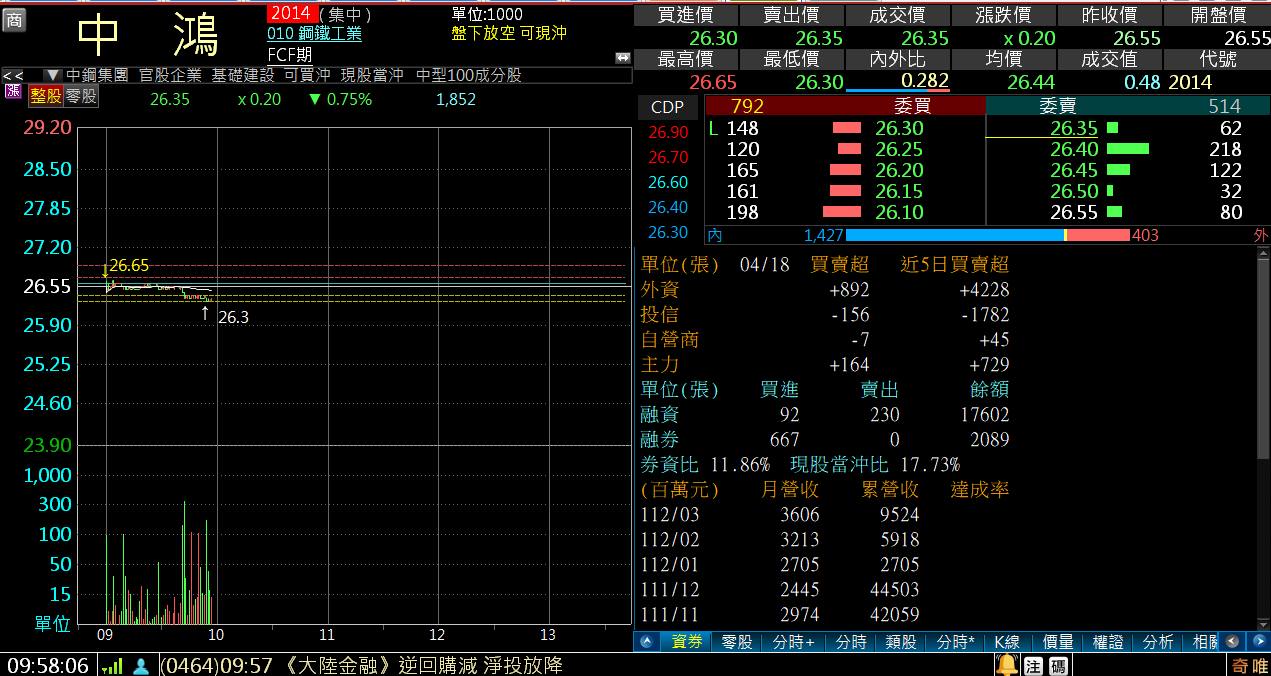Switch to the 分時+ tab
Screen dimensions: 1271x676
793,642
